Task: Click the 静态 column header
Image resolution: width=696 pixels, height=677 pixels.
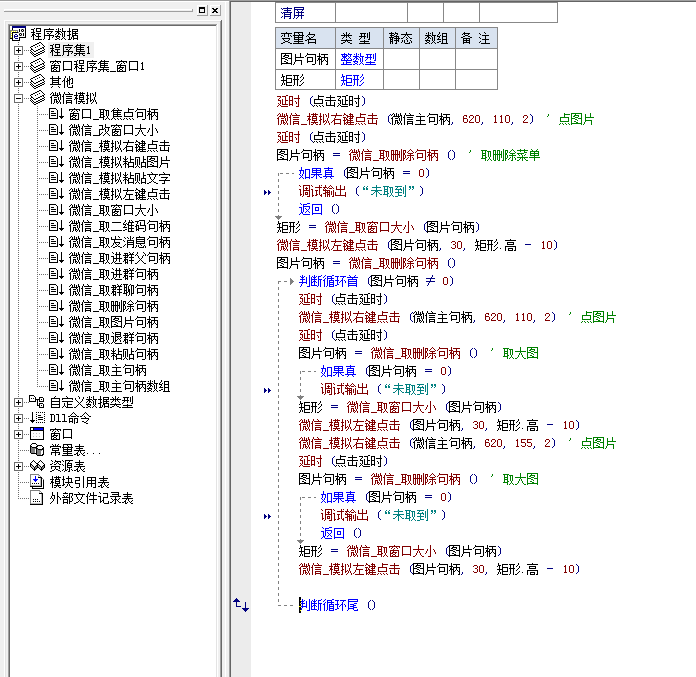Action: pos(401,38)
